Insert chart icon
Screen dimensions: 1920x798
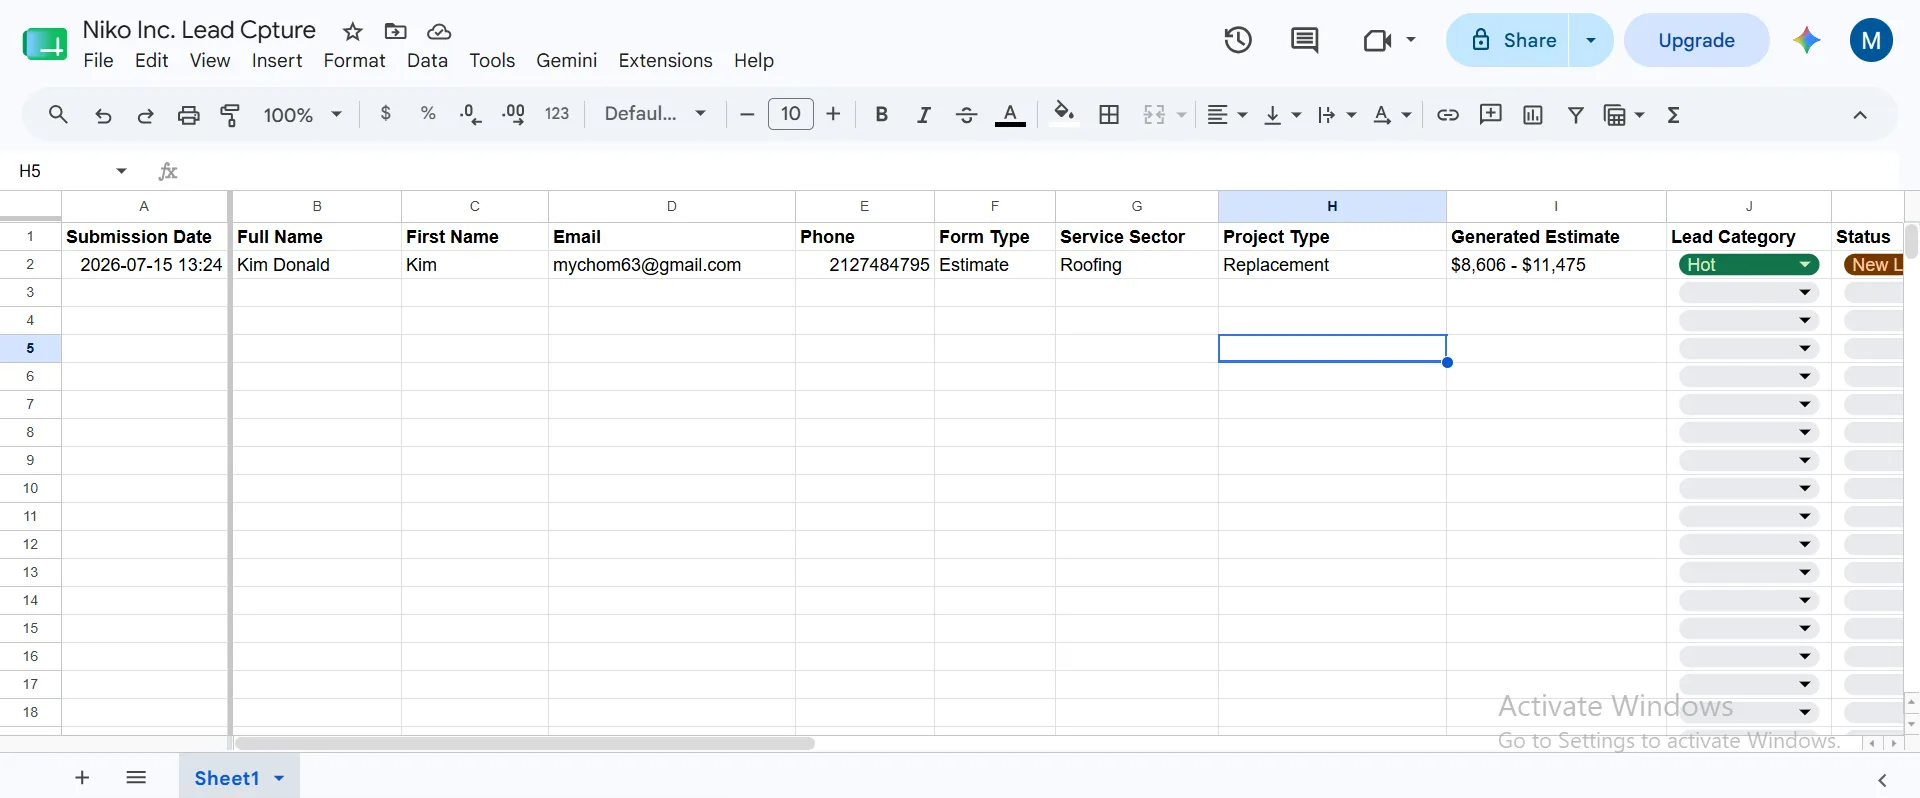click(1533, 114)
